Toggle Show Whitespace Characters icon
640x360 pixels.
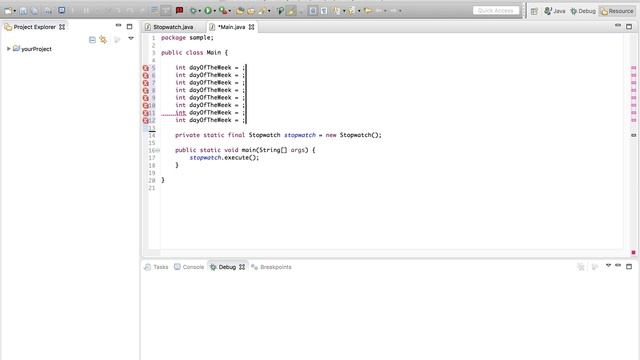click(x=324, y=11)
